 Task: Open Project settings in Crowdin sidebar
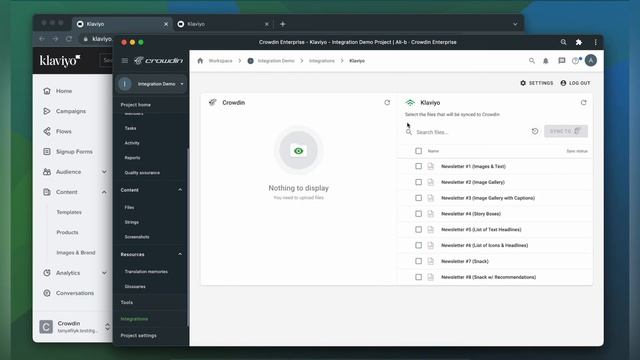pos(138,336)
